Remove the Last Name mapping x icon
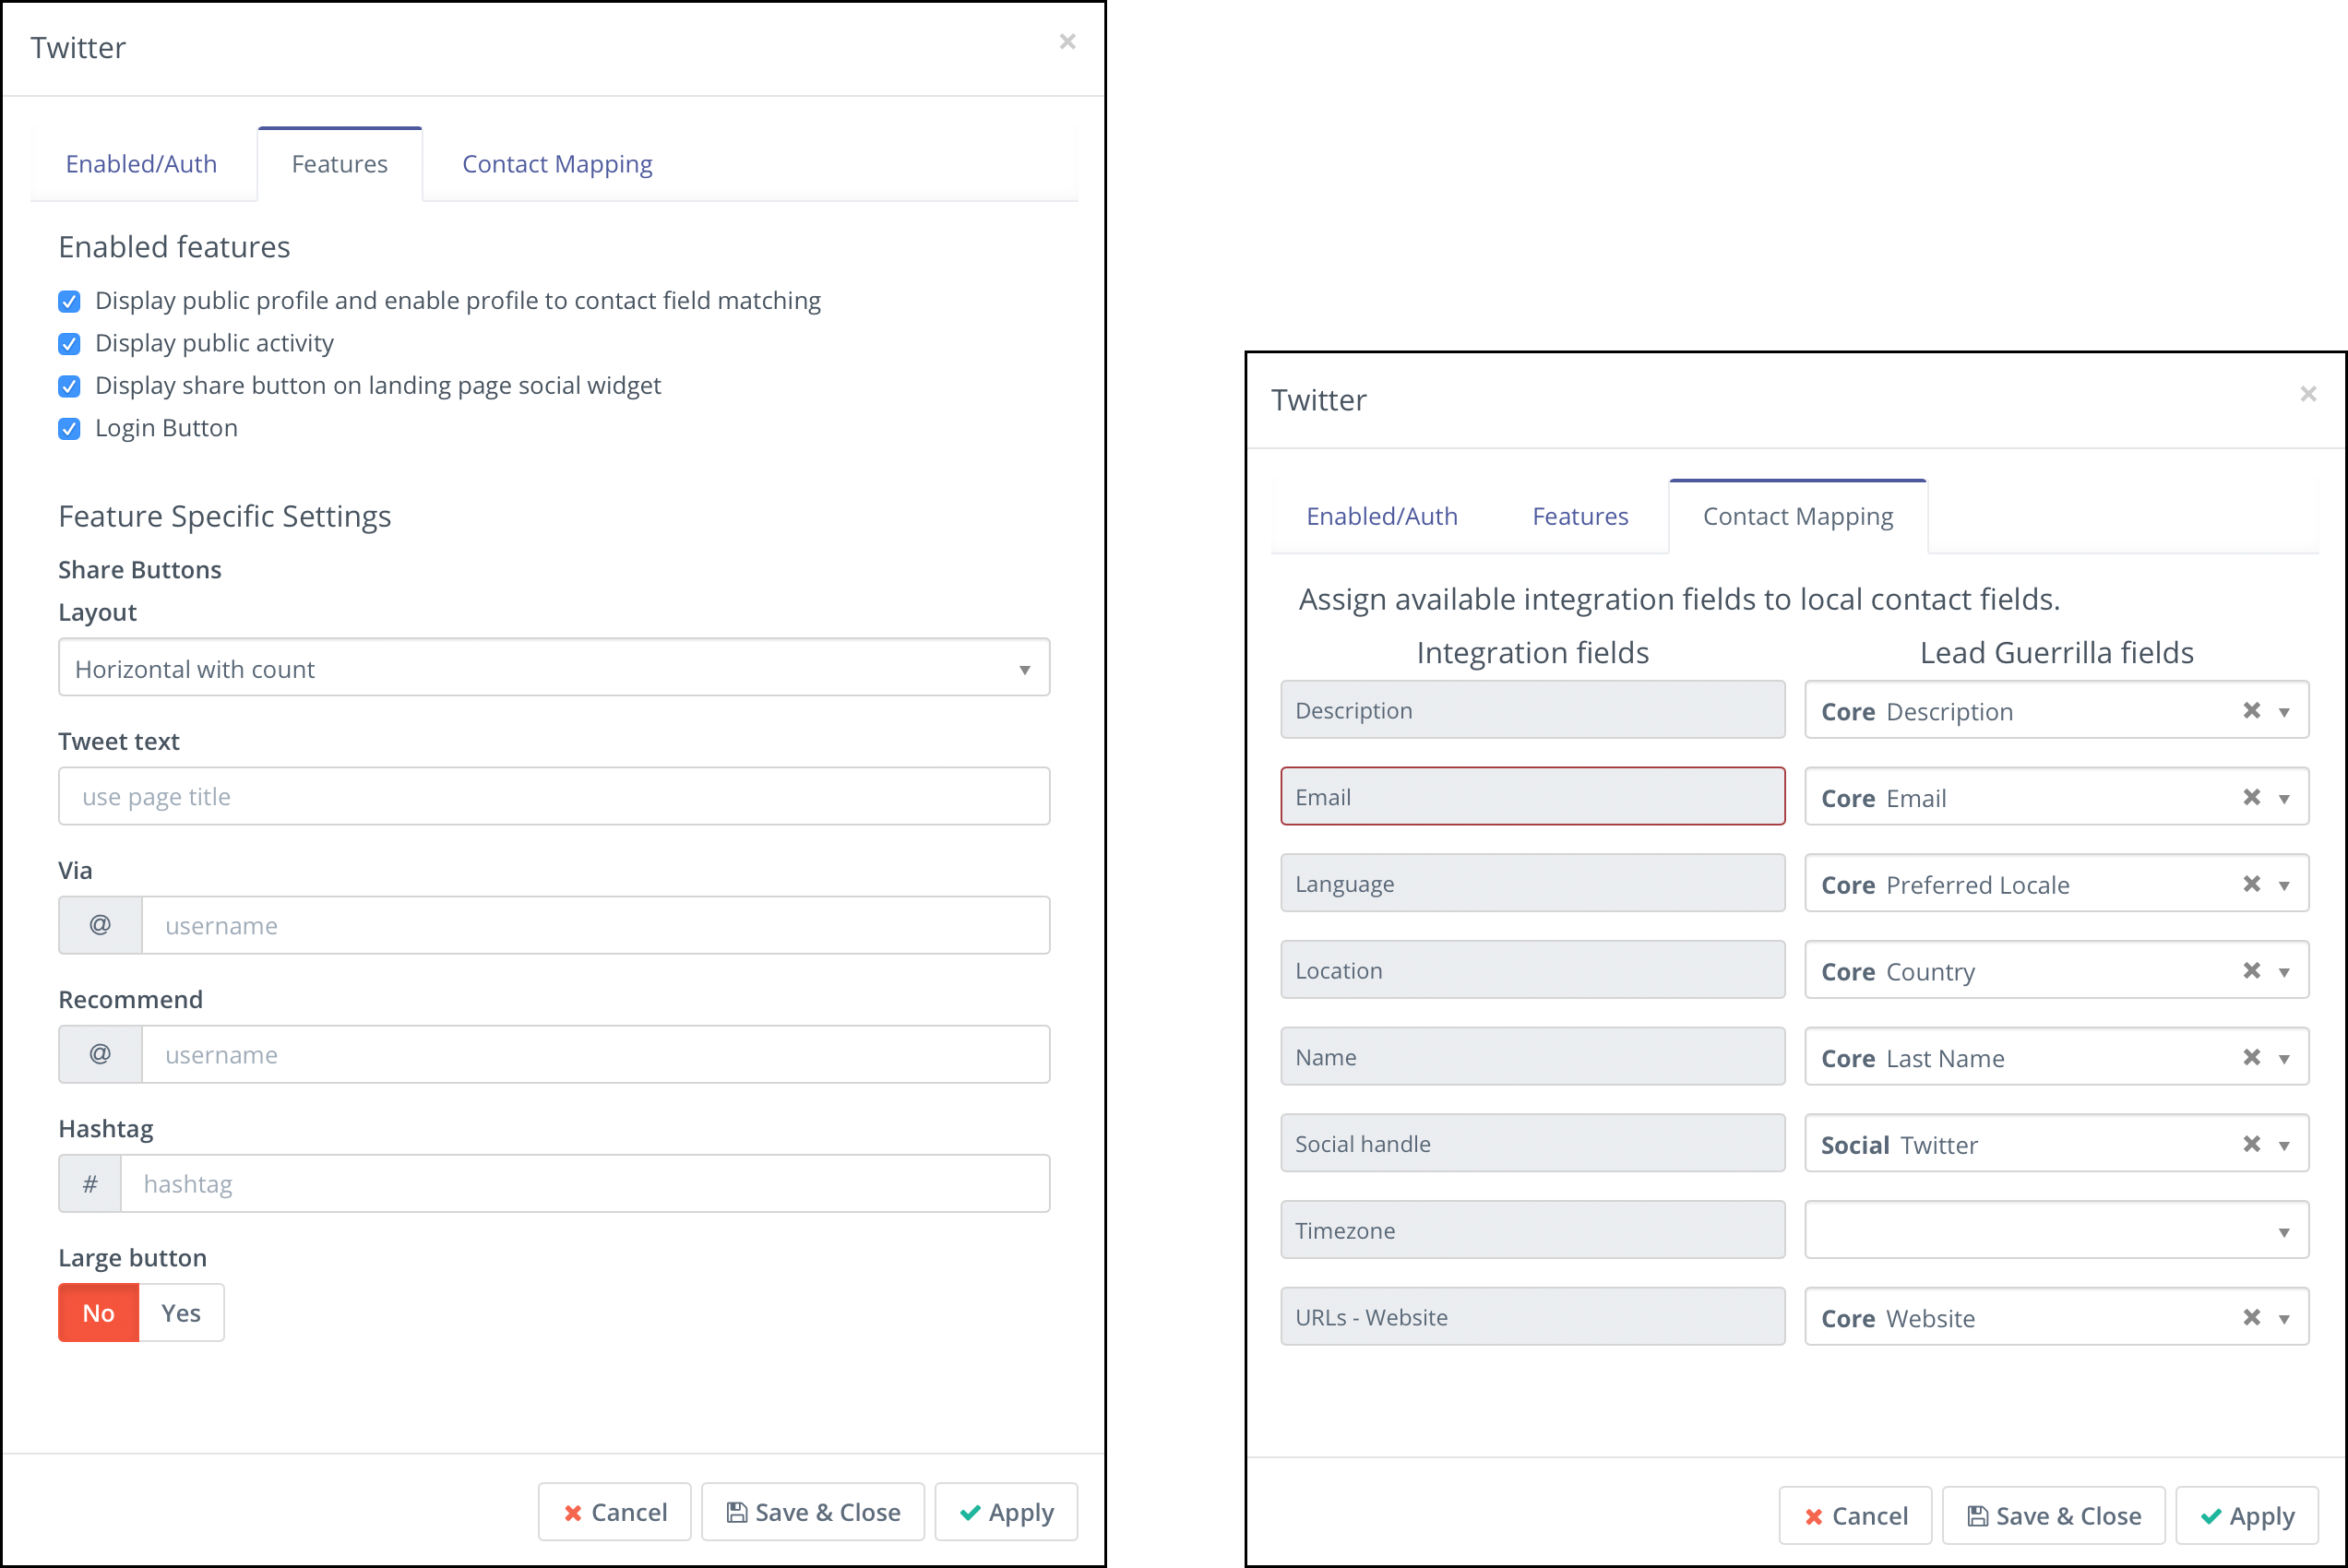 2251,1057
